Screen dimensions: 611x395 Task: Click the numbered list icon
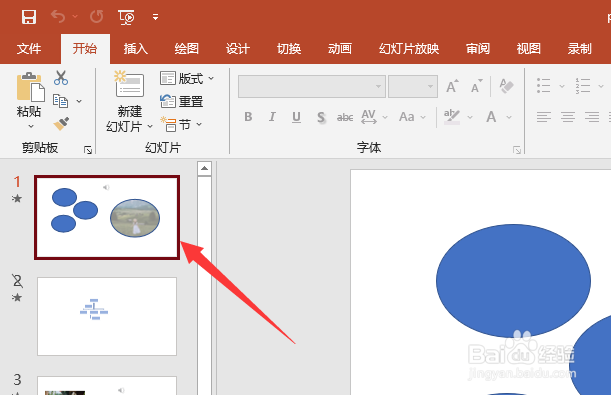(x=583, y=86)
